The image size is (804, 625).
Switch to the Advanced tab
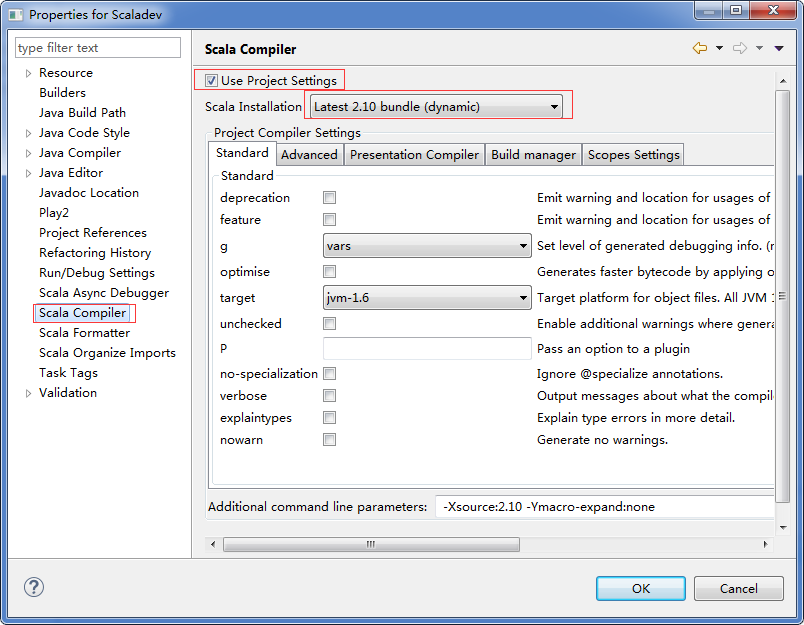point(309,155)
